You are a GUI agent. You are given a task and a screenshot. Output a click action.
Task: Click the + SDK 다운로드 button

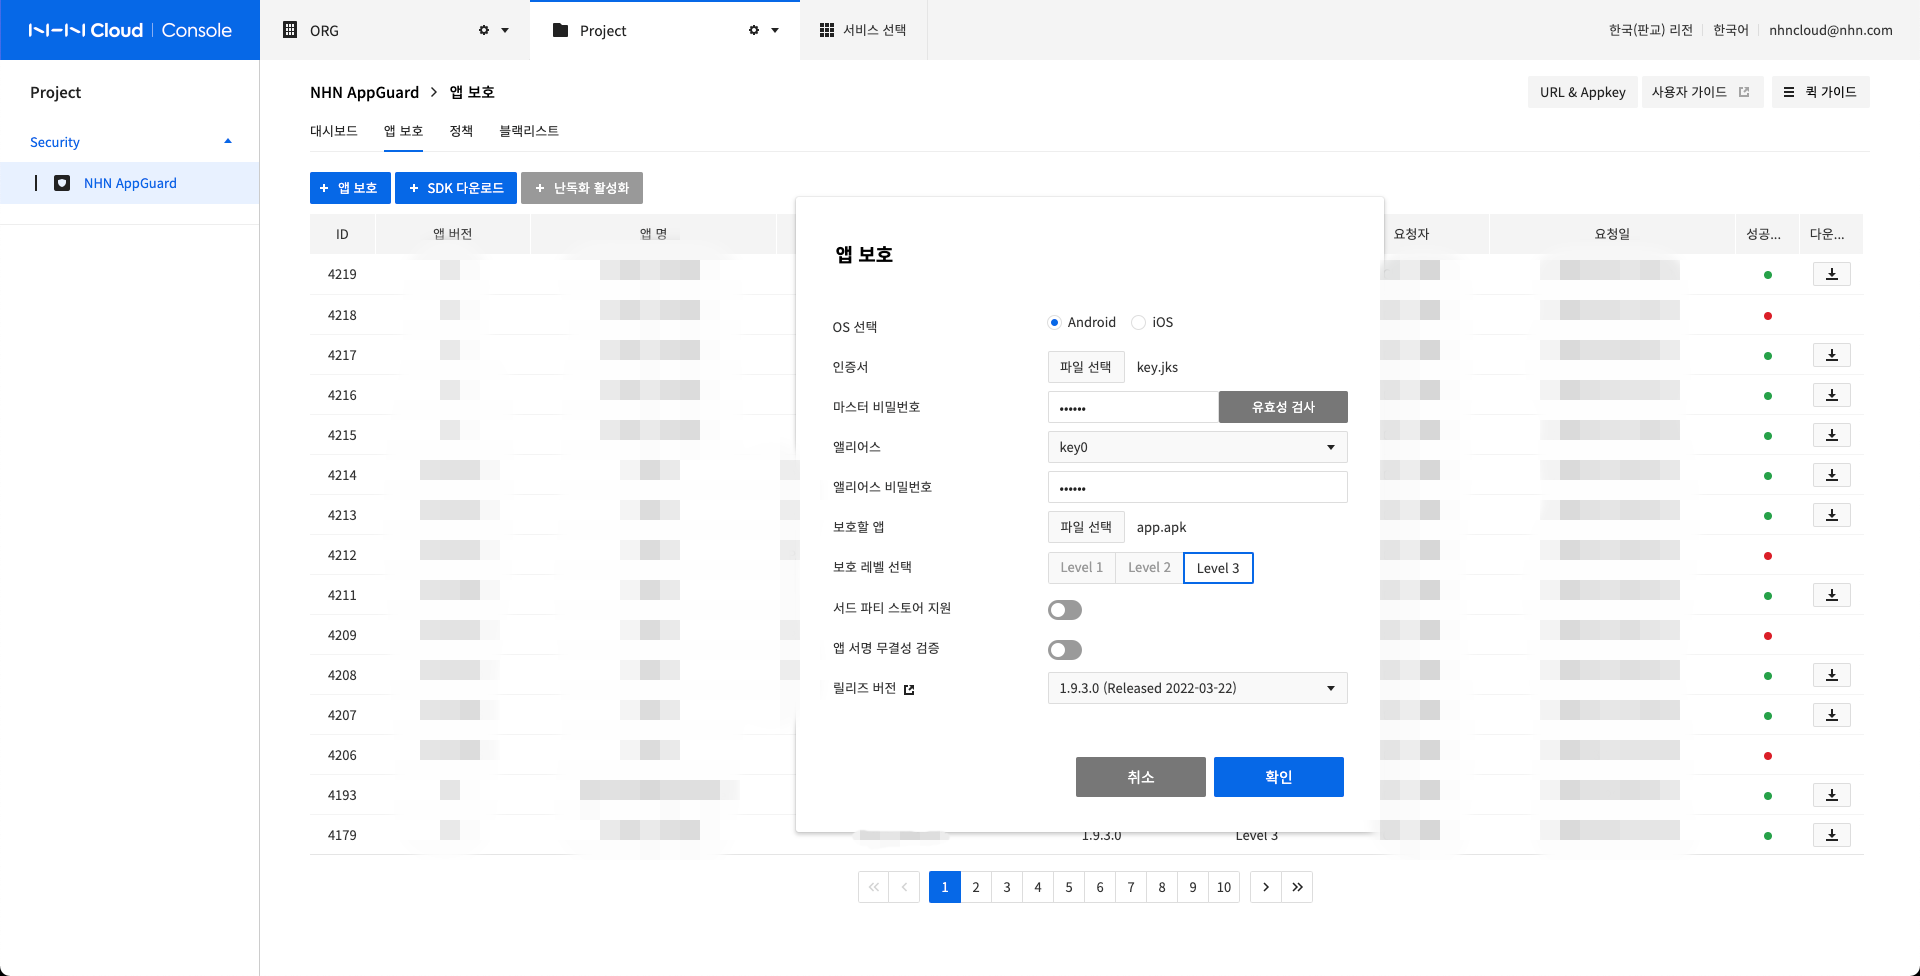[456, 188]
